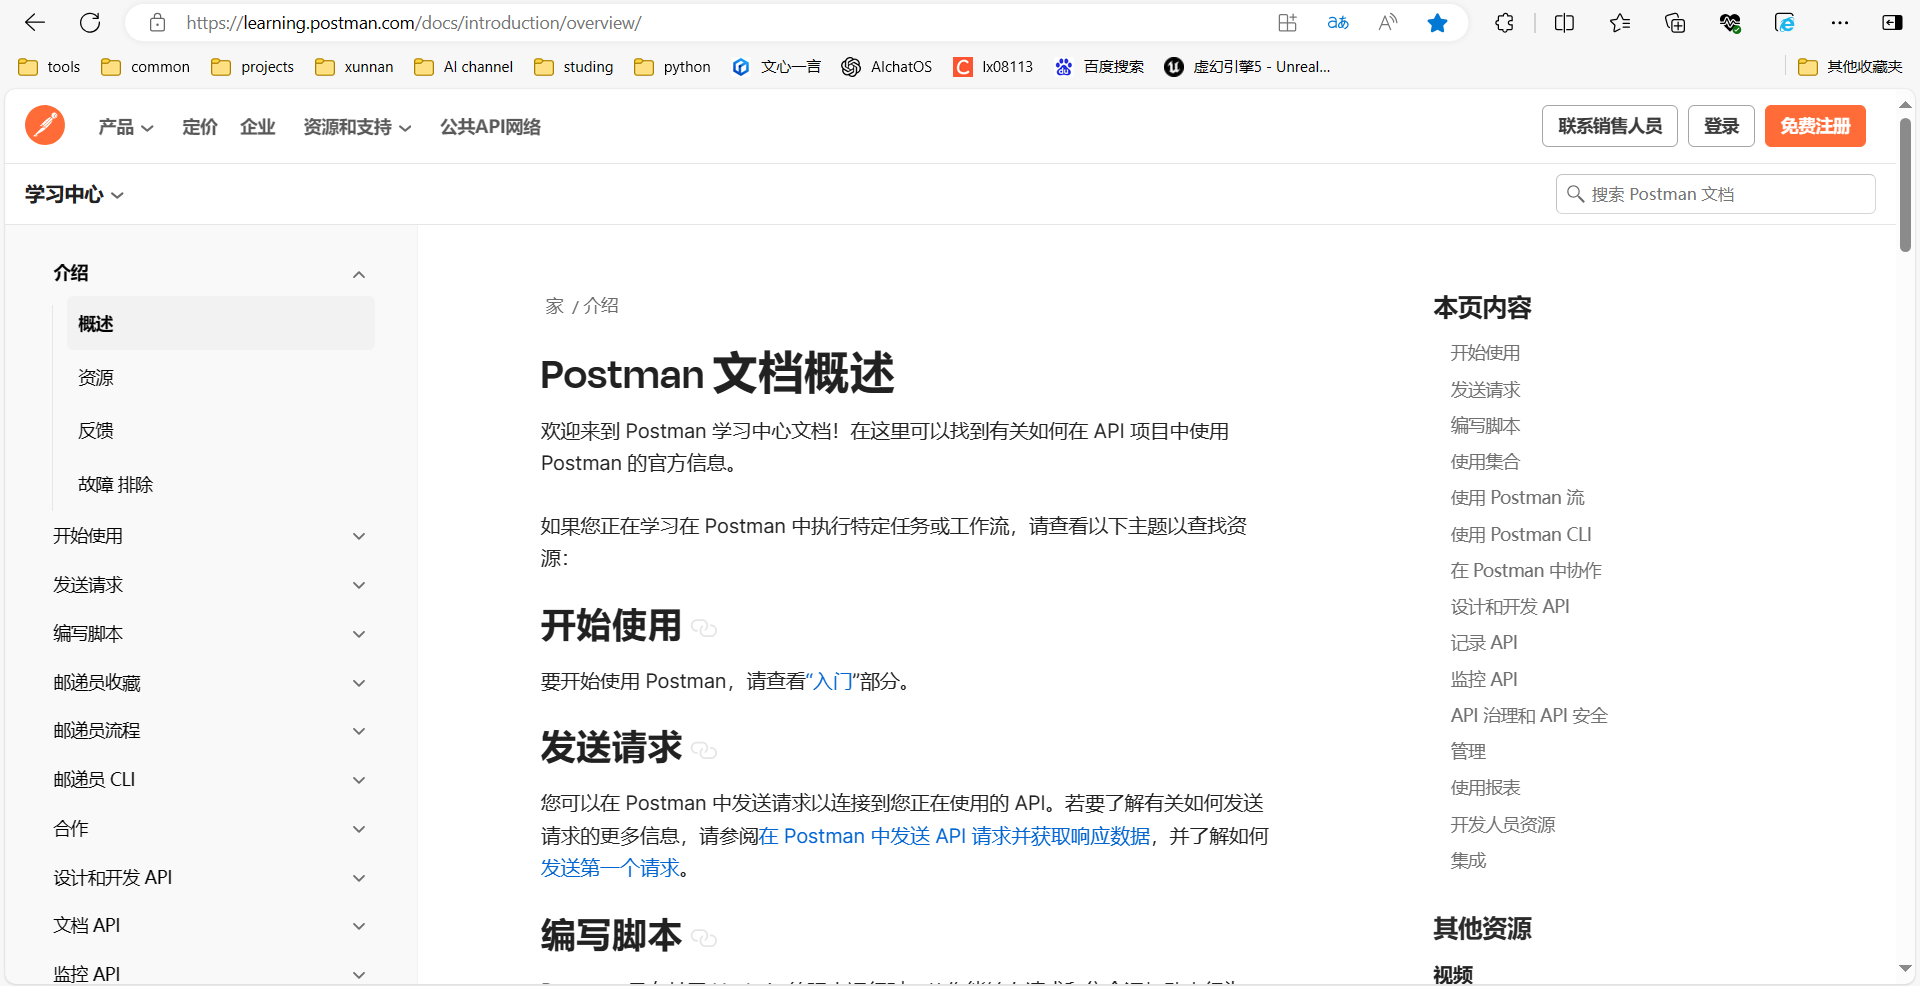The height and width of the screenshot is (986, 1920).
Task: Open the split/apps grid icon in address bar
Action: (1287, 22)
